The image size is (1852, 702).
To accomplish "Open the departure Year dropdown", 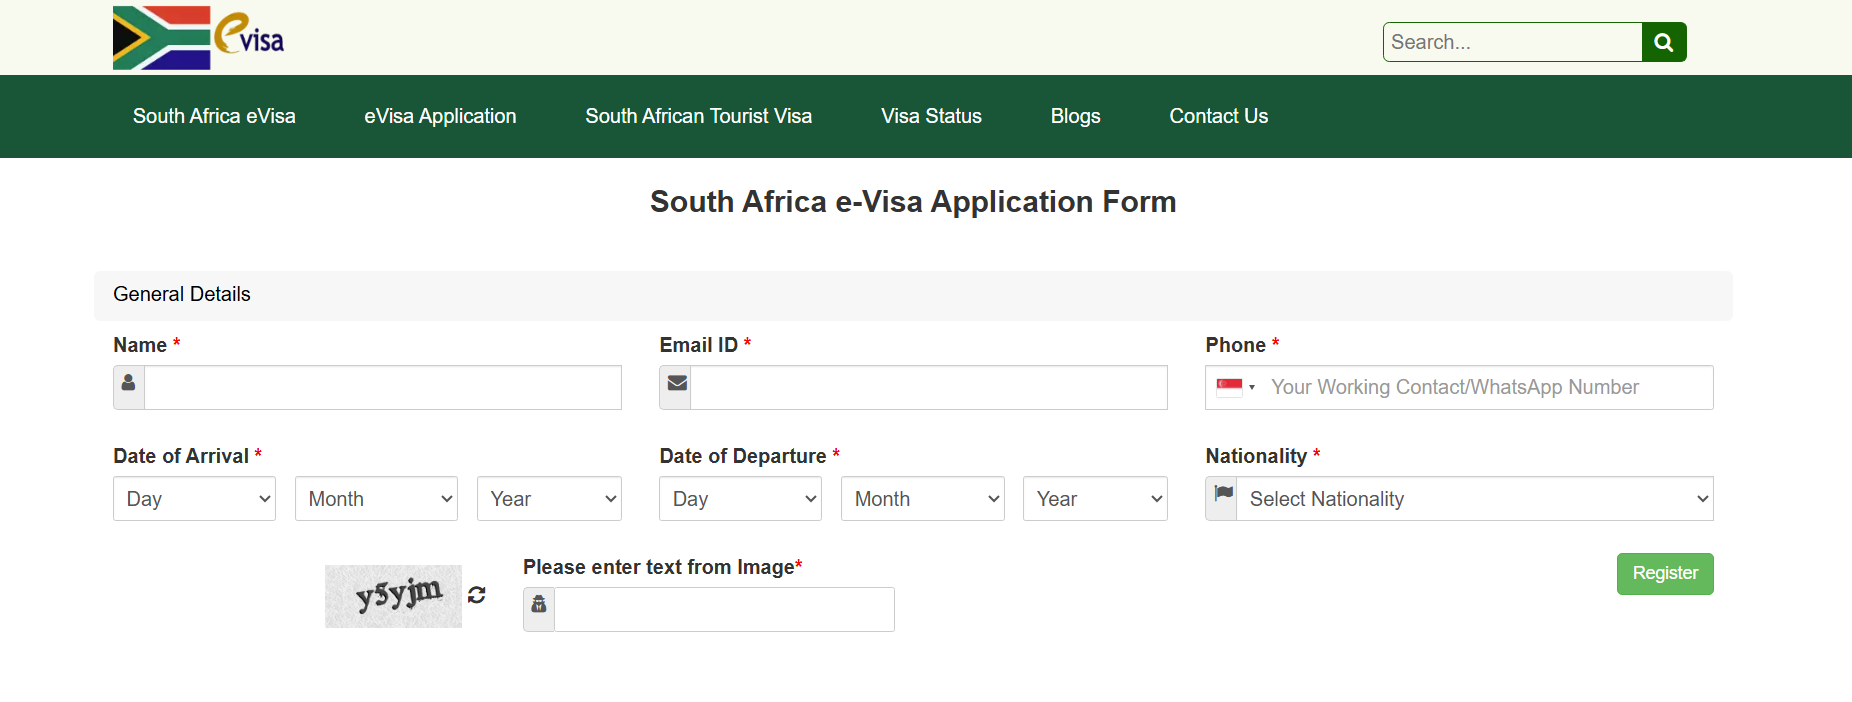I will 1095,499.
